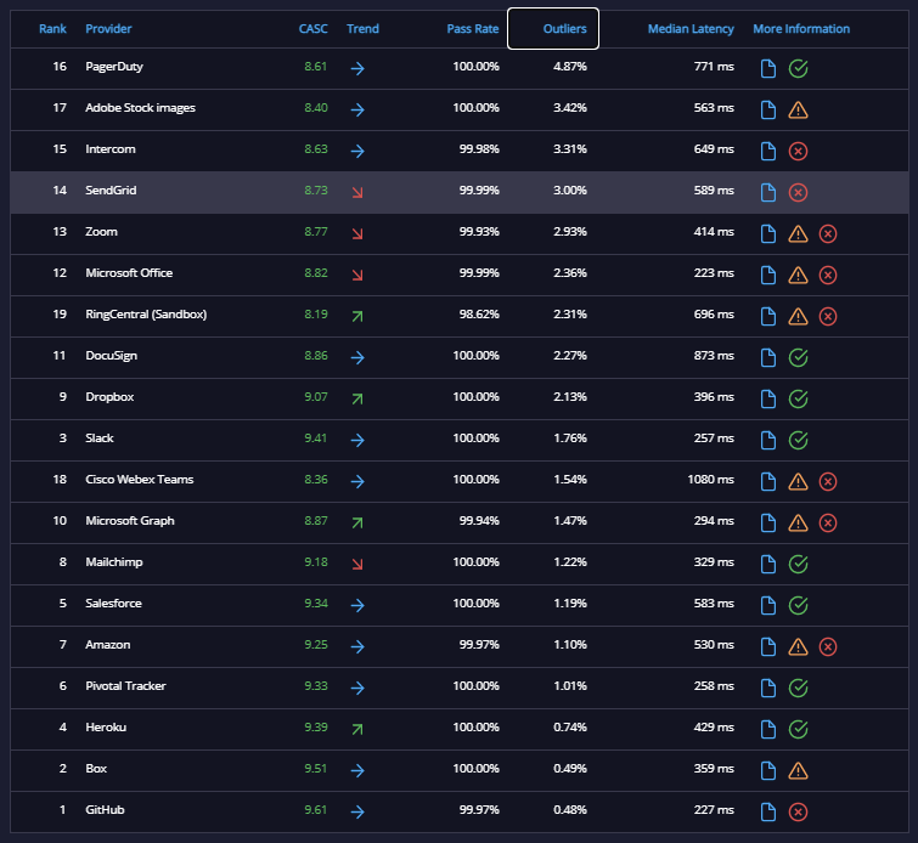Select Adobe Stock images provider name
Screen dimensions: 918x844
(141, 108)
